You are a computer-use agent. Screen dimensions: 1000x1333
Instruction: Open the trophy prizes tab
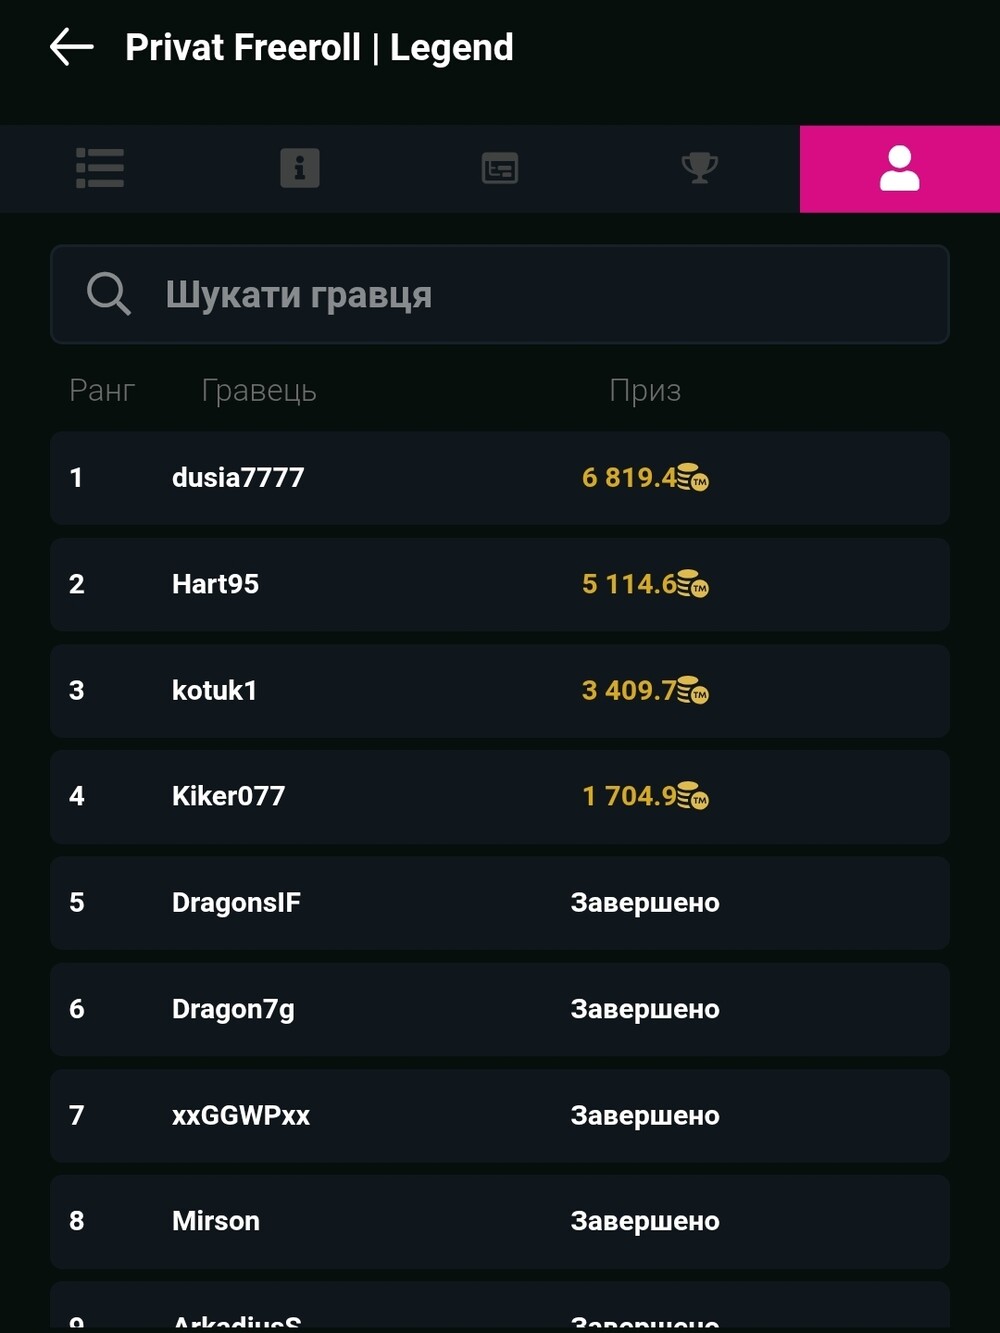coord(700,167)
